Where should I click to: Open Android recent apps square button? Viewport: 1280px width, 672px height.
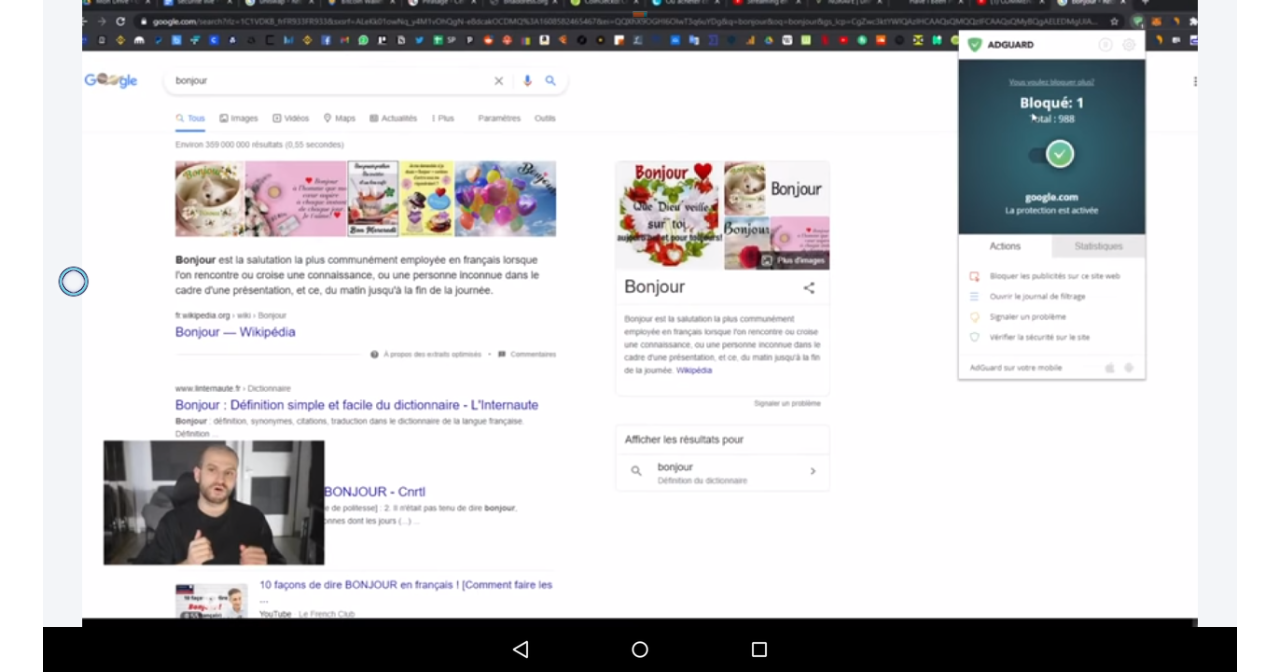(759, 650)
